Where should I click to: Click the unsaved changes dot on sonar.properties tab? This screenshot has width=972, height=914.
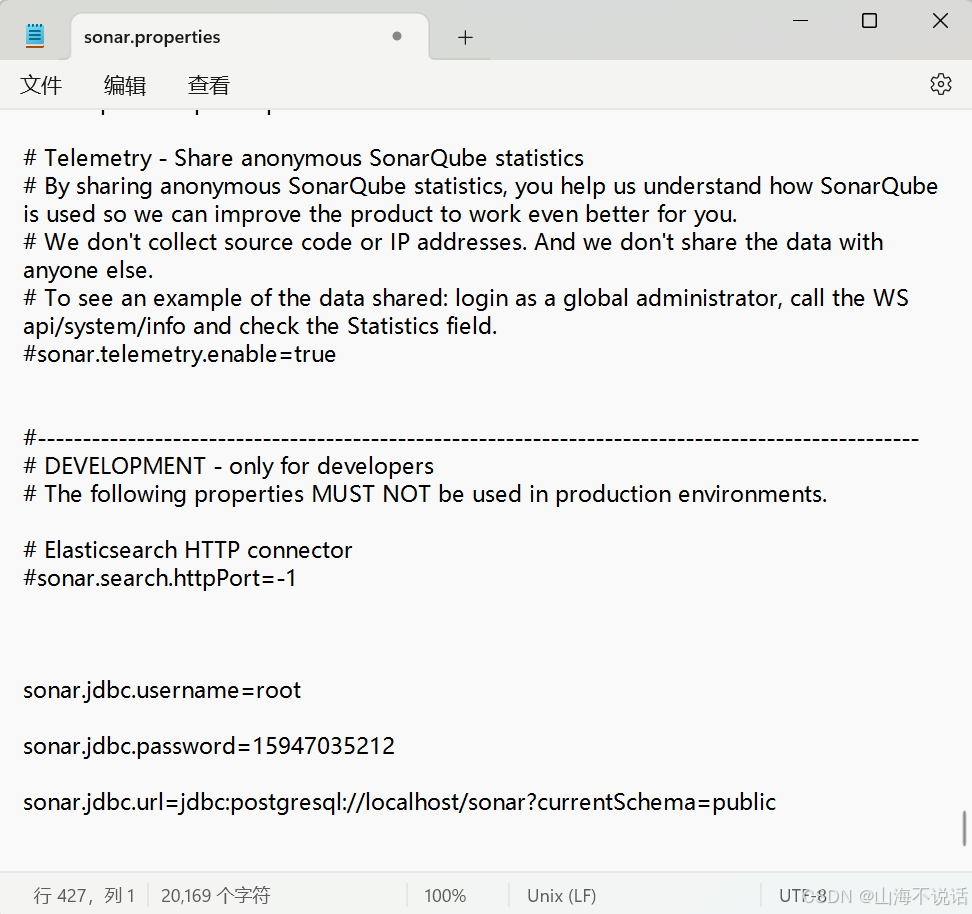pyautogui.click(x=396, y=36)
